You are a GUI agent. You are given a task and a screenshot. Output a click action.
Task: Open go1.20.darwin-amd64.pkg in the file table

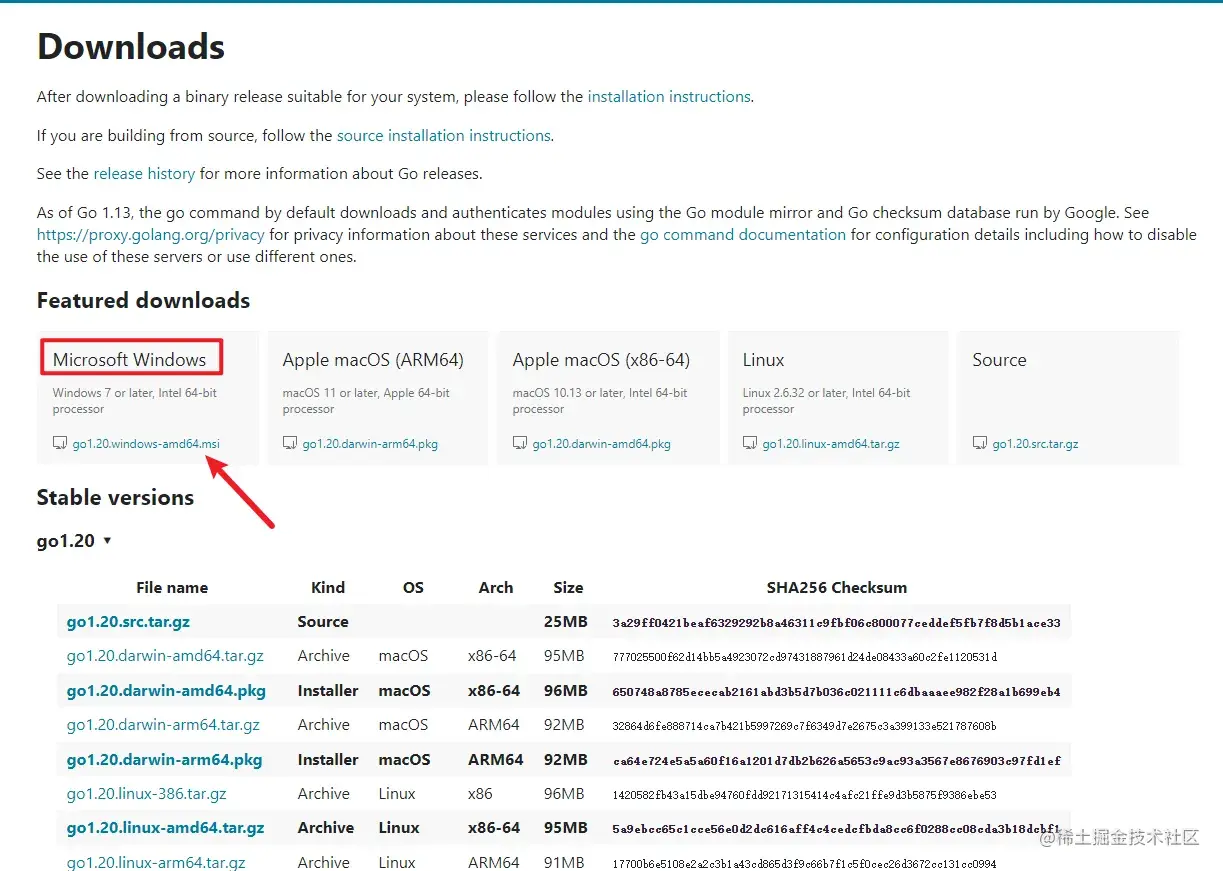click(166, 691)
